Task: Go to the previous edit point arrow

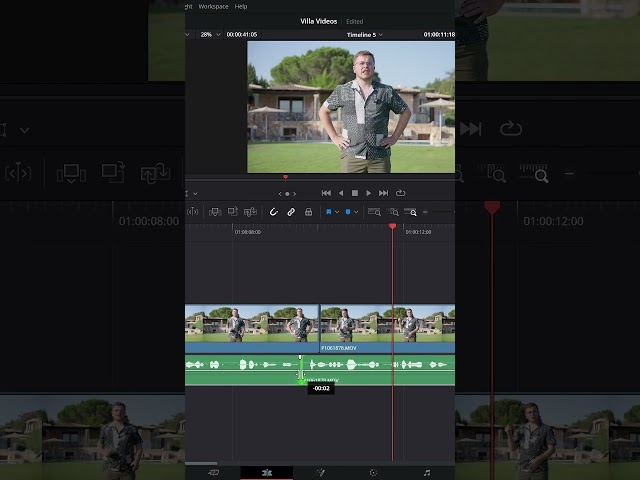Action: click(280, 194)
